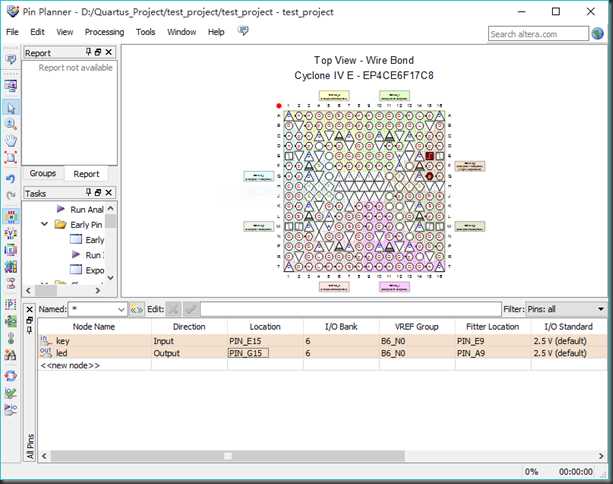This screenshot has width=613, height=484.
Task: Toggle the Show VREF Groups icon
Action: [11, 233]
